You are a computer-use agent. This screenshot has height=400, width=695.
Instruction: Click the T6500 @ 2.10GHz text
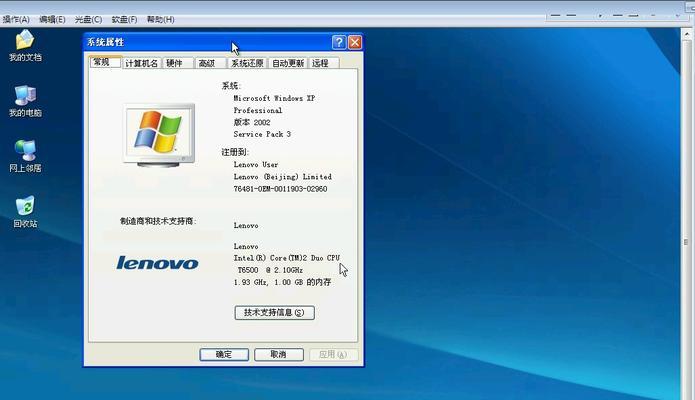tap(270, 270)
